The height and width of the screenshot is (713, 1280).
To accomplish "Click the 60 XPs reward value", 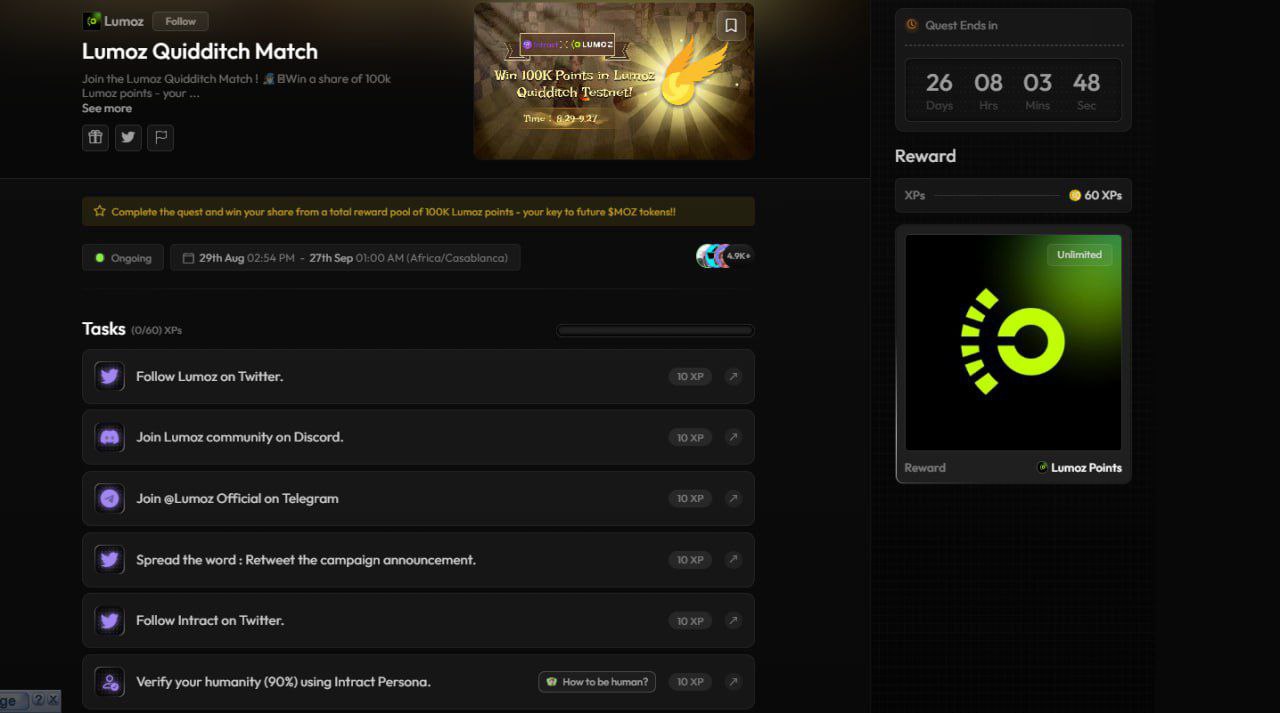I will pos(1103,195).
